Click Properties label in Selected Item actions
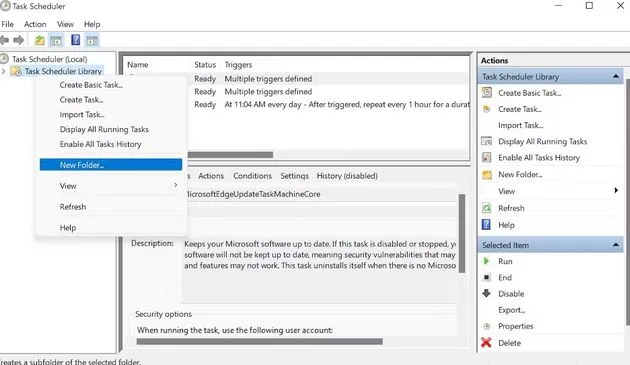The image size is (630, 365). (x=515, y=326)
